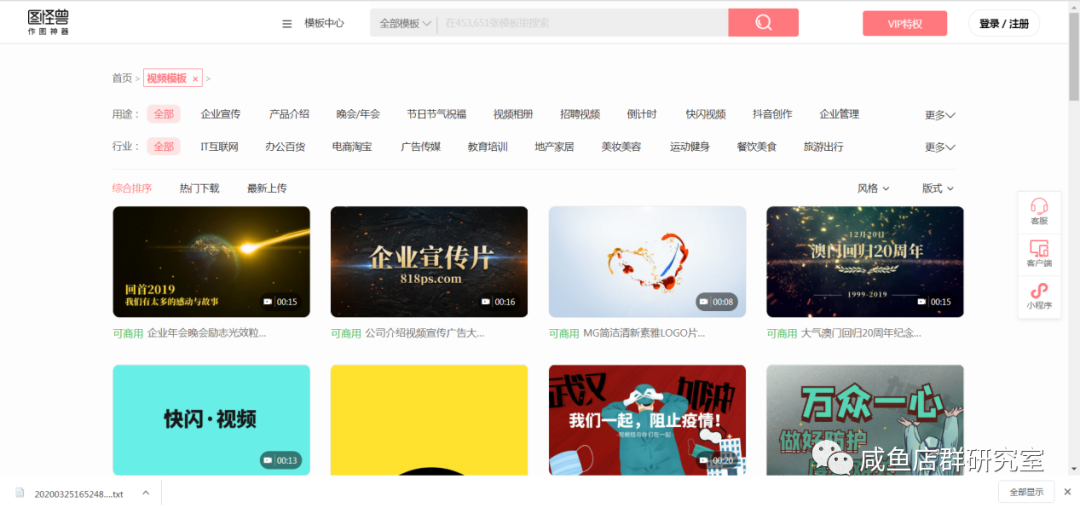Filter industry by 运动健身

690,147
